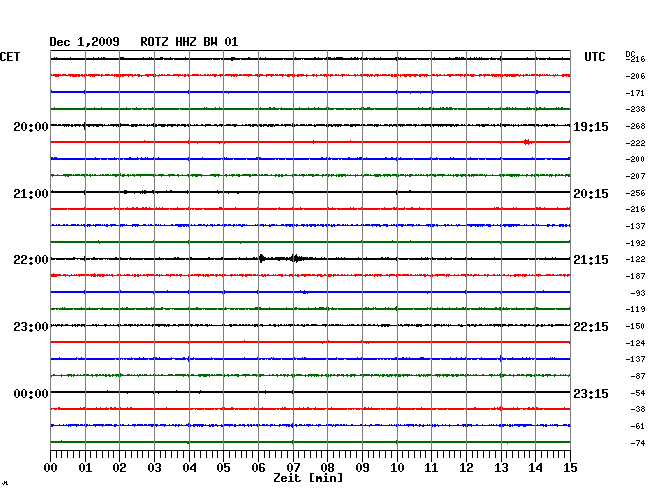Click the "05" minute axis label

tap(223, 468)
